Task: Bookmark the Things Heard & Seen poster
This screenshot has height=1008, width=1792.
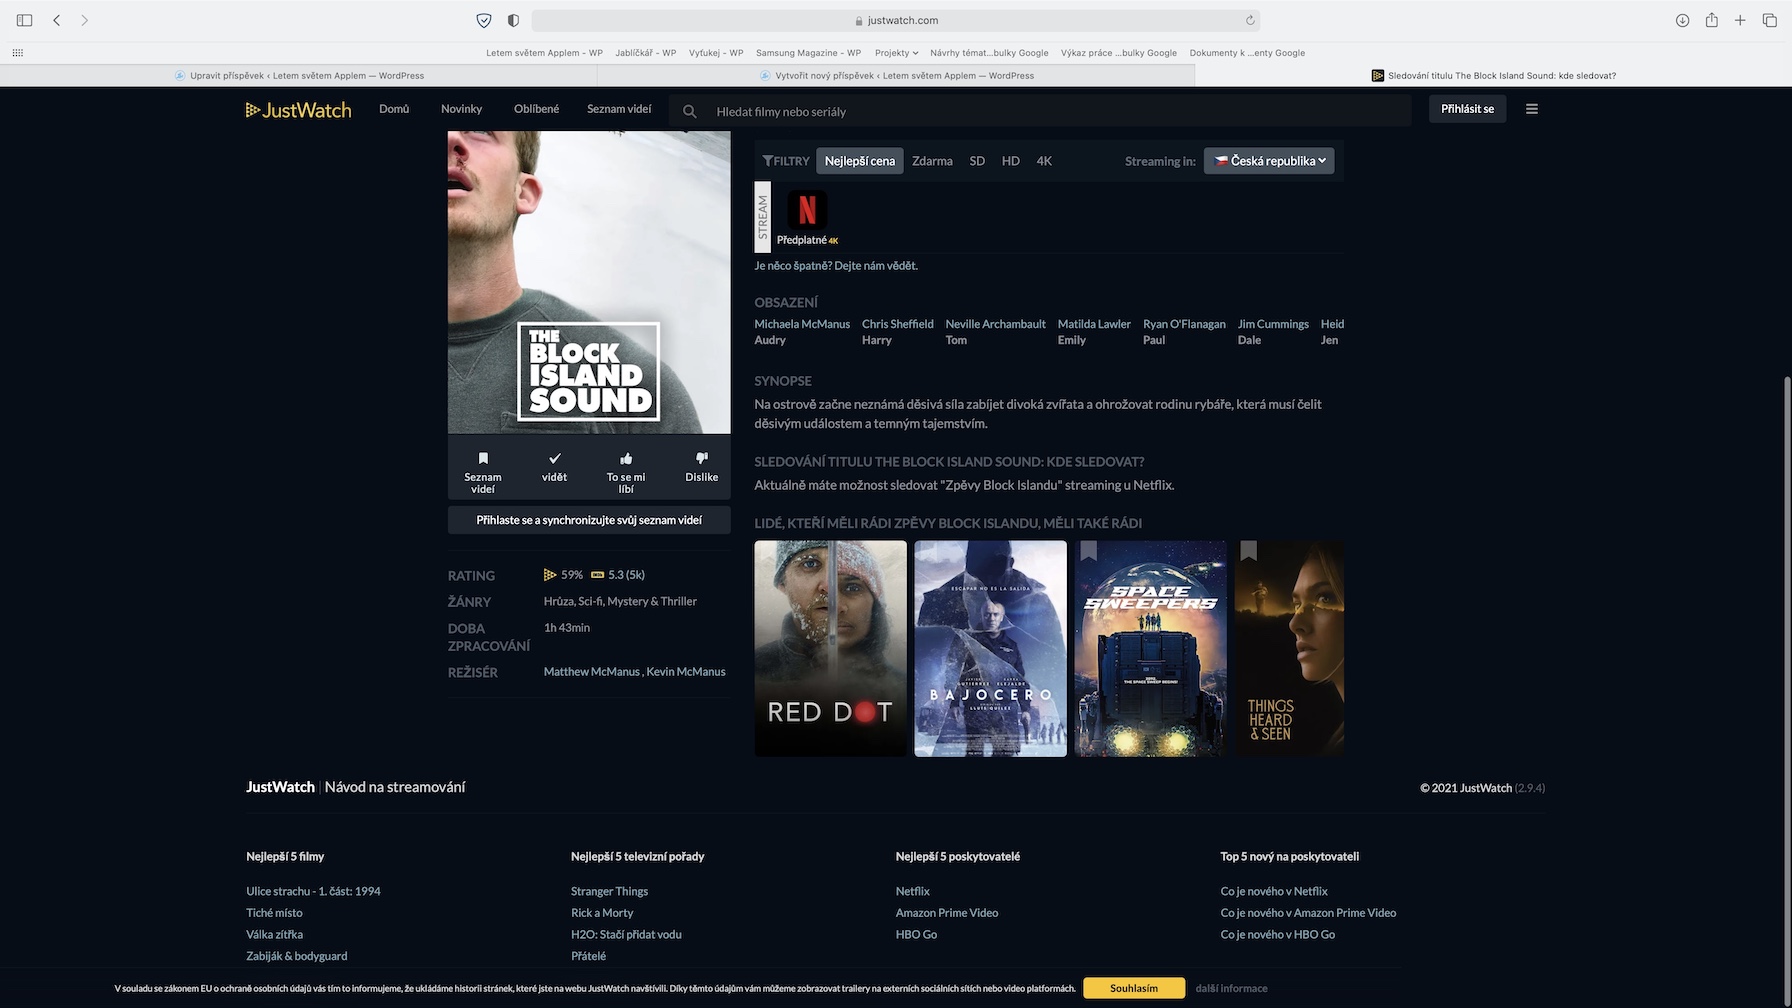Action: (x=1248, y=551)
